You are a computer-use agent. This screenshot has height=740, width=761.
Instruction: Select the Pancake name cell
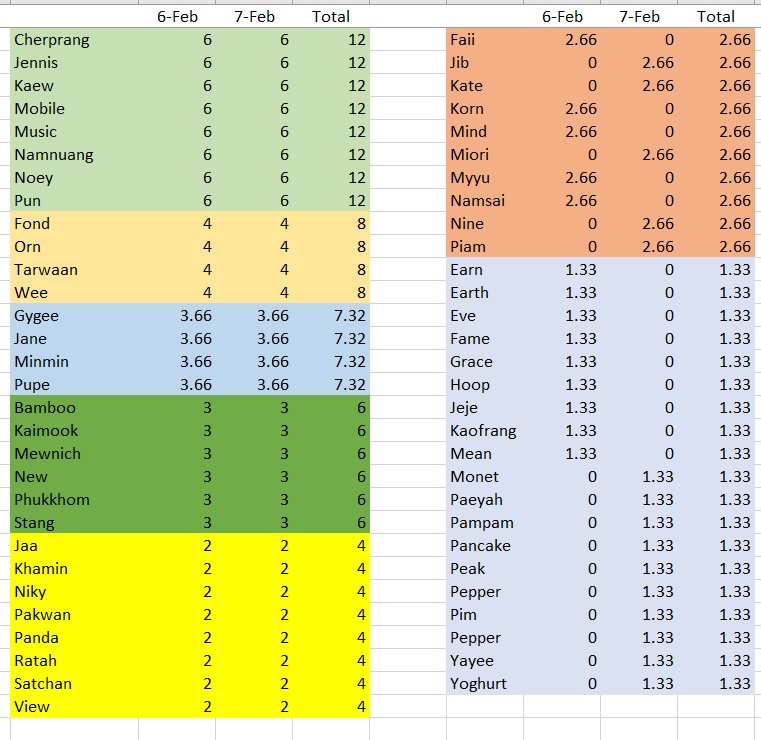pyautogui.click(x=485, y=546)
